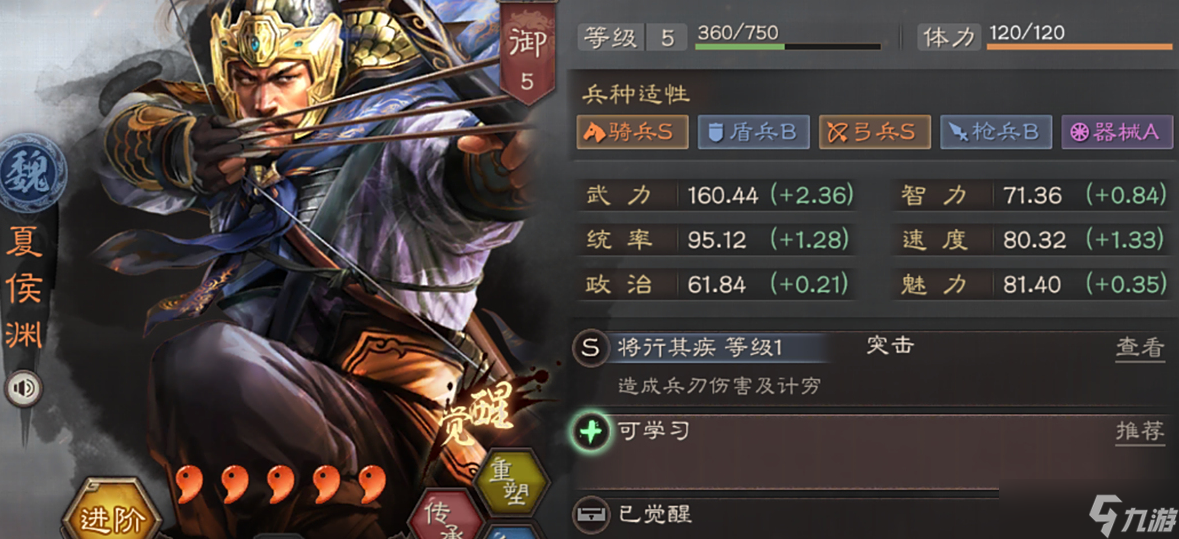Image resolution: width=1179 pixels, height=539 pixels.
Task: Open 推荐 skill recommendations
Action: click(1140, 432)
